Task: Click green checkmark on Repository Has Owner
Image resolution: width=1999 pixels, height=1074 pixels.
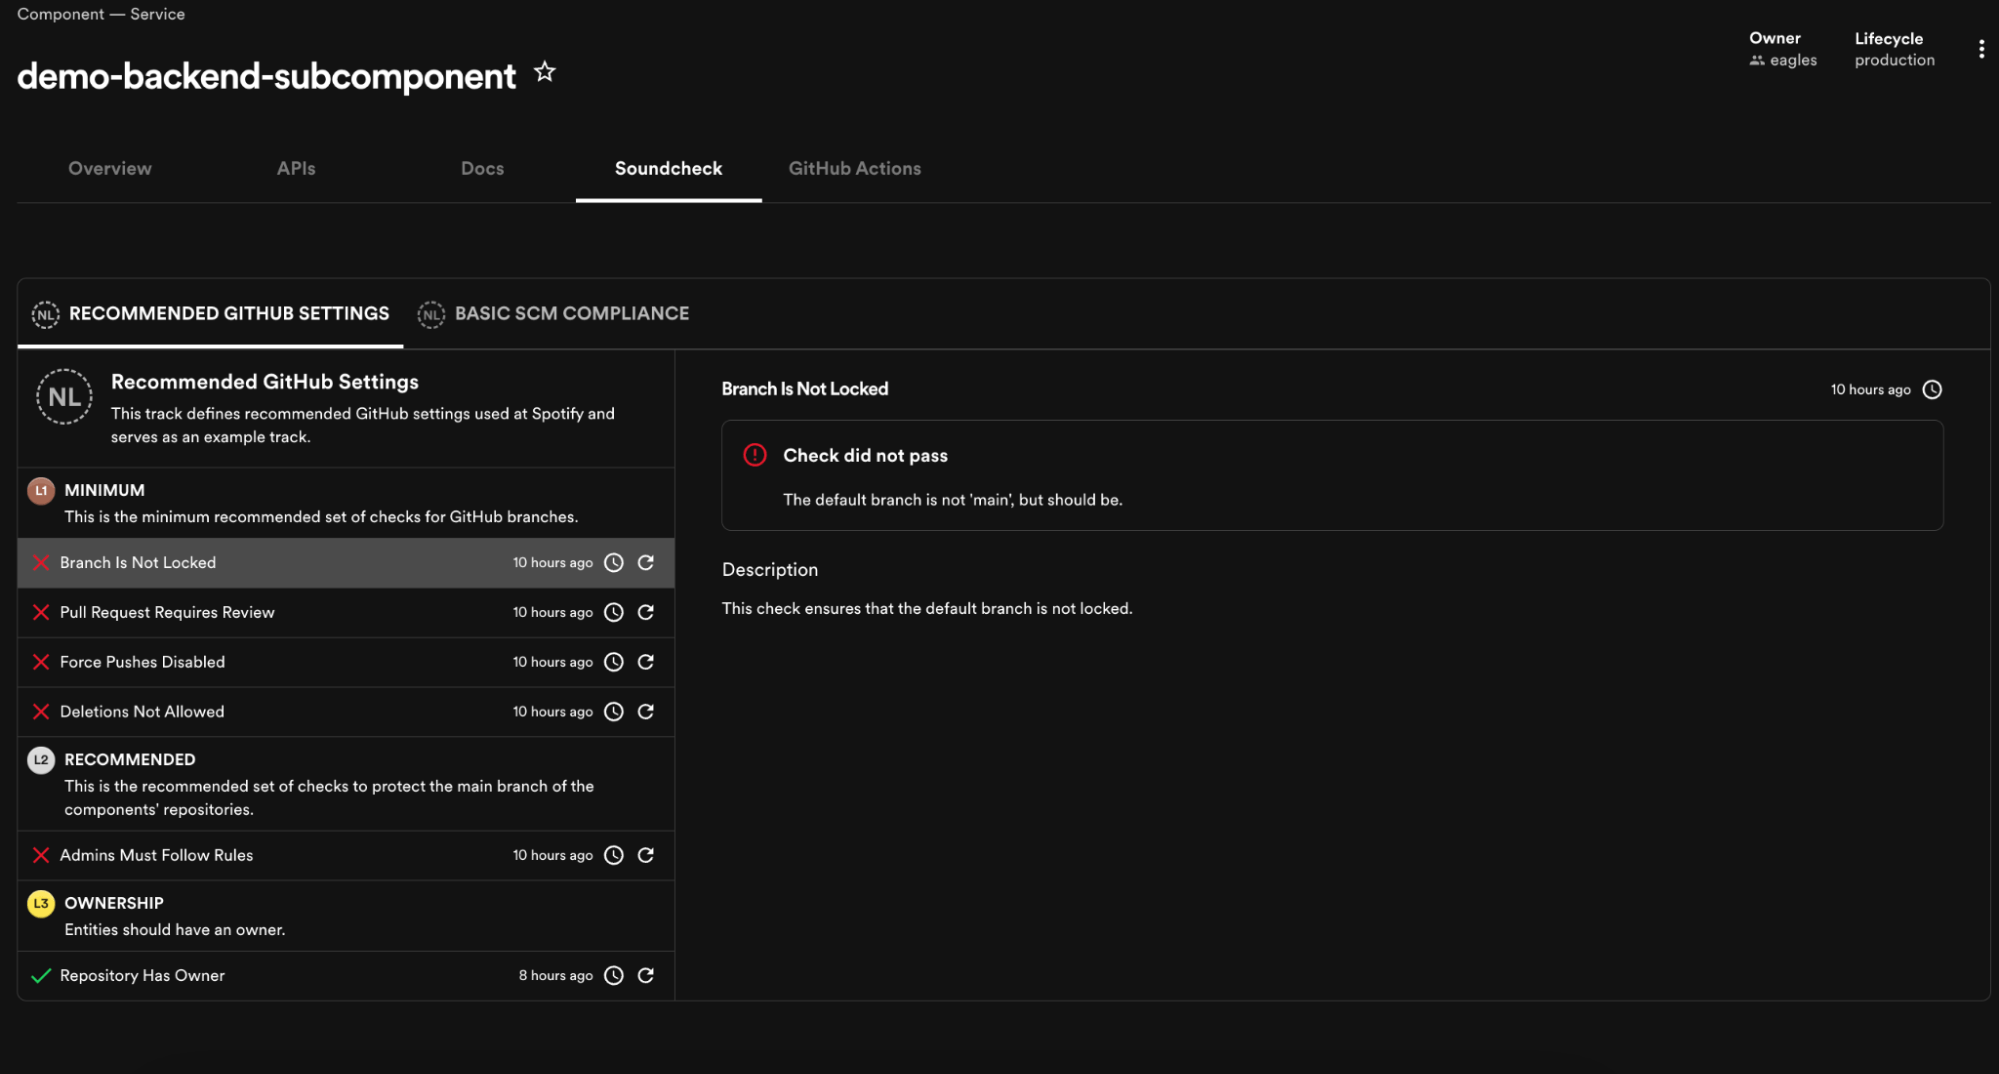Action: click(41, 975)
